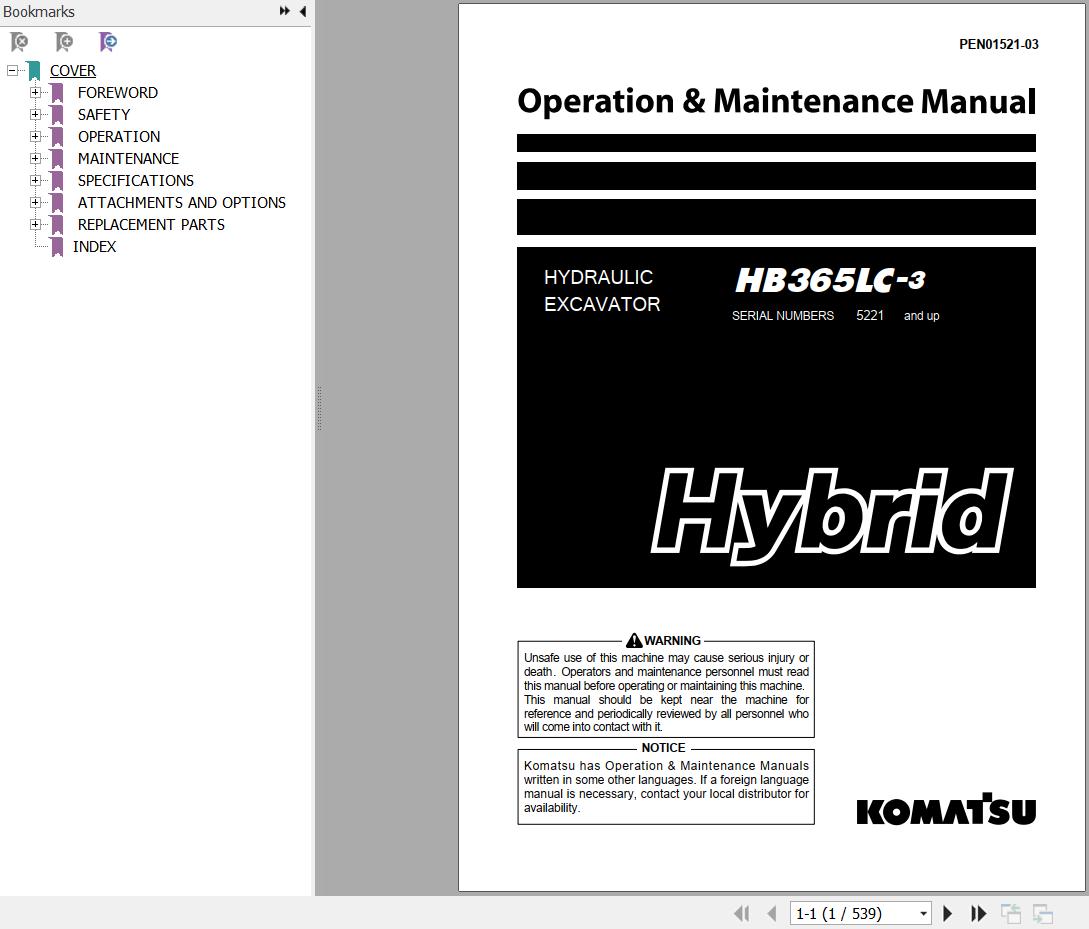Click the panel splitter grip handle
1089x929 pixels.
click(x=319, y=408)
